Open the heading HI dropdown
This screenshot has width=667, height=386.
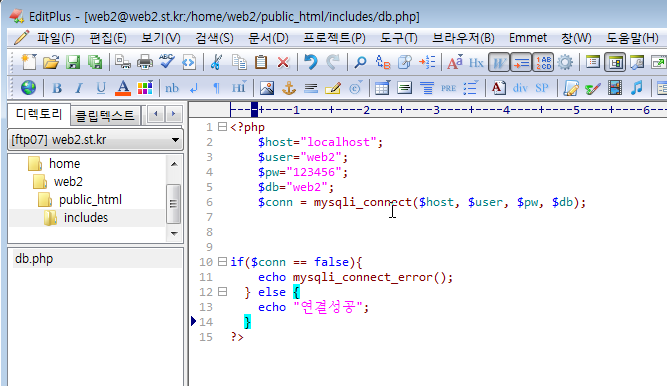[x=239, y=88]
